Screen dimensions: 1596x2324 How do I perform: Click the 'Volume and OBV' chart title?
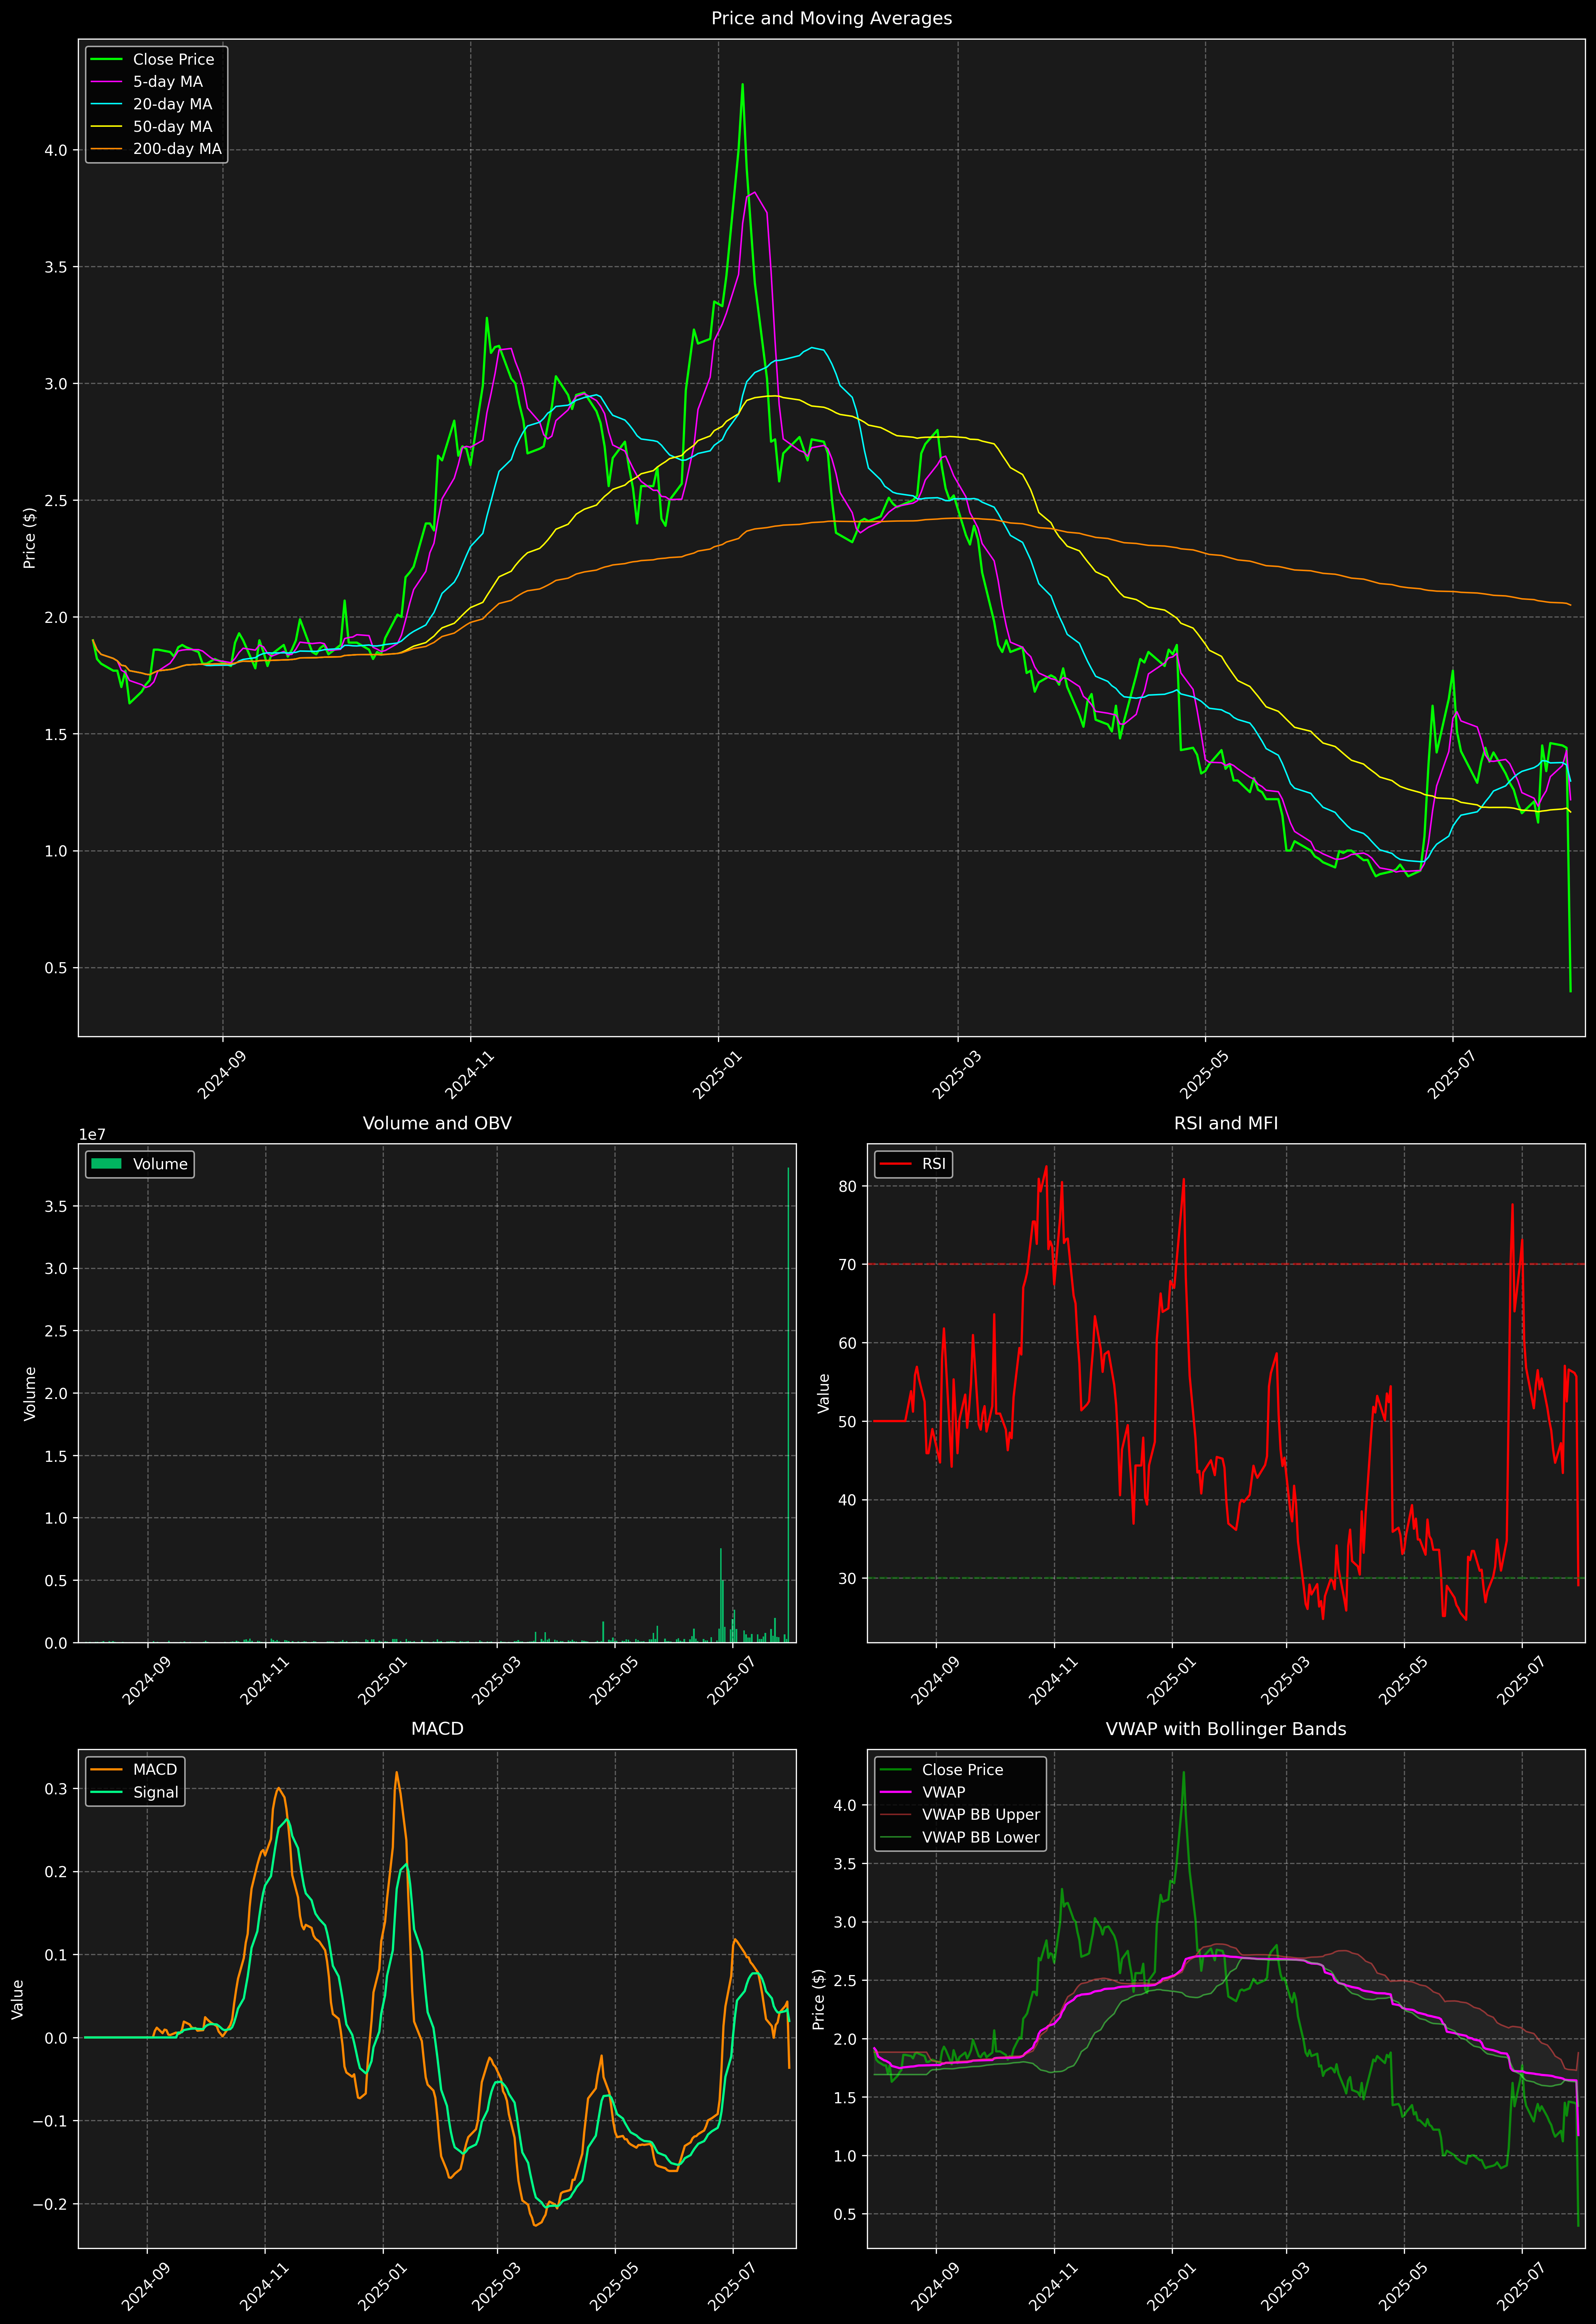tap(437, 1123)
